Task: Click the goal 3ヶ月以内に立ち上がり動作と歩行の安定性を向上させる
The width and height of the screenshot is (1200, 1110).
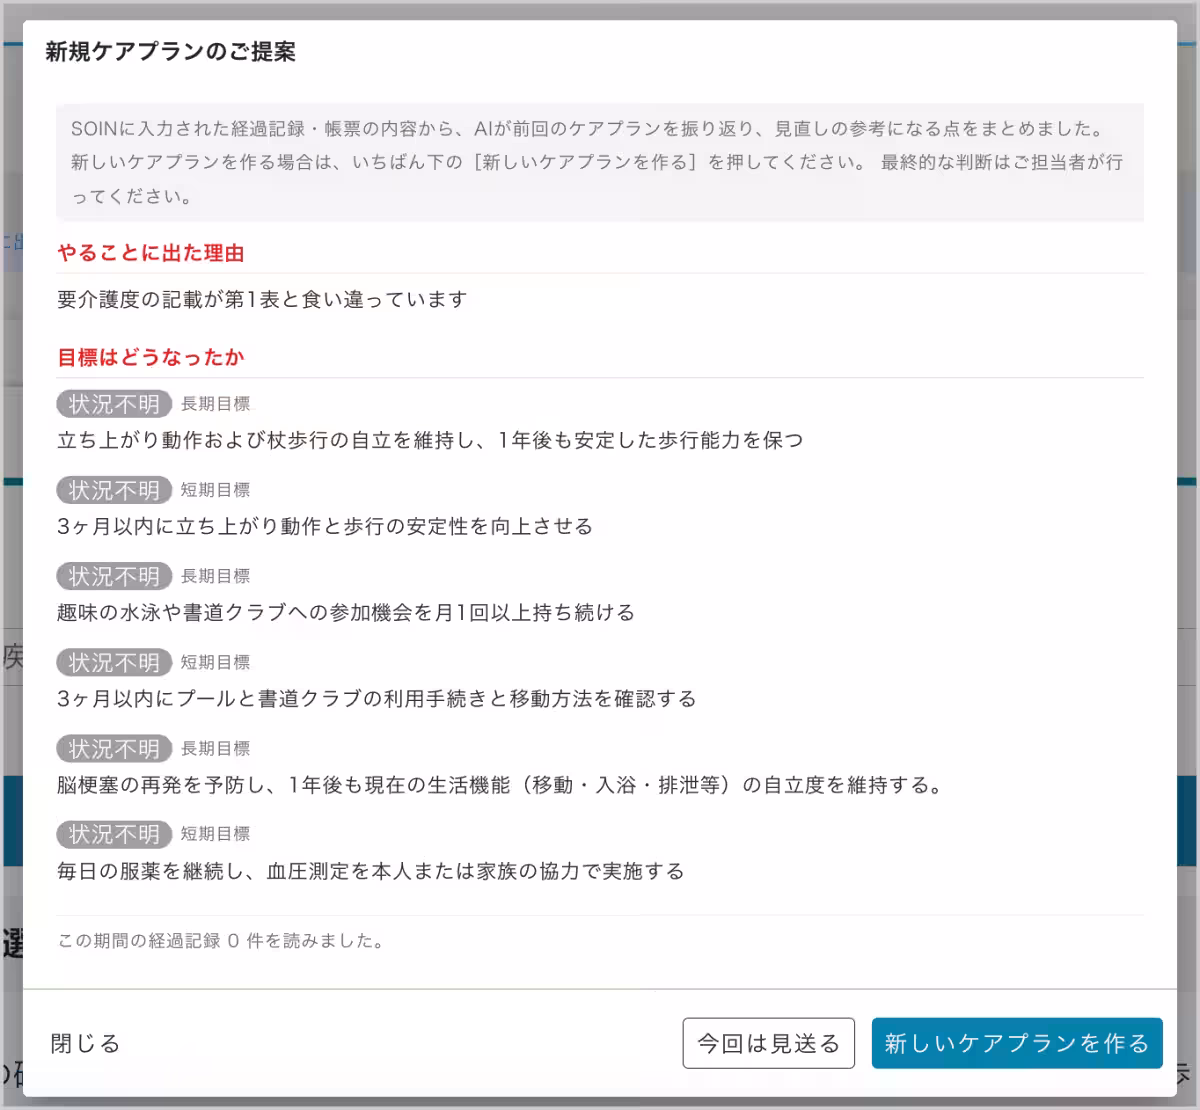Action: point(325,526)
